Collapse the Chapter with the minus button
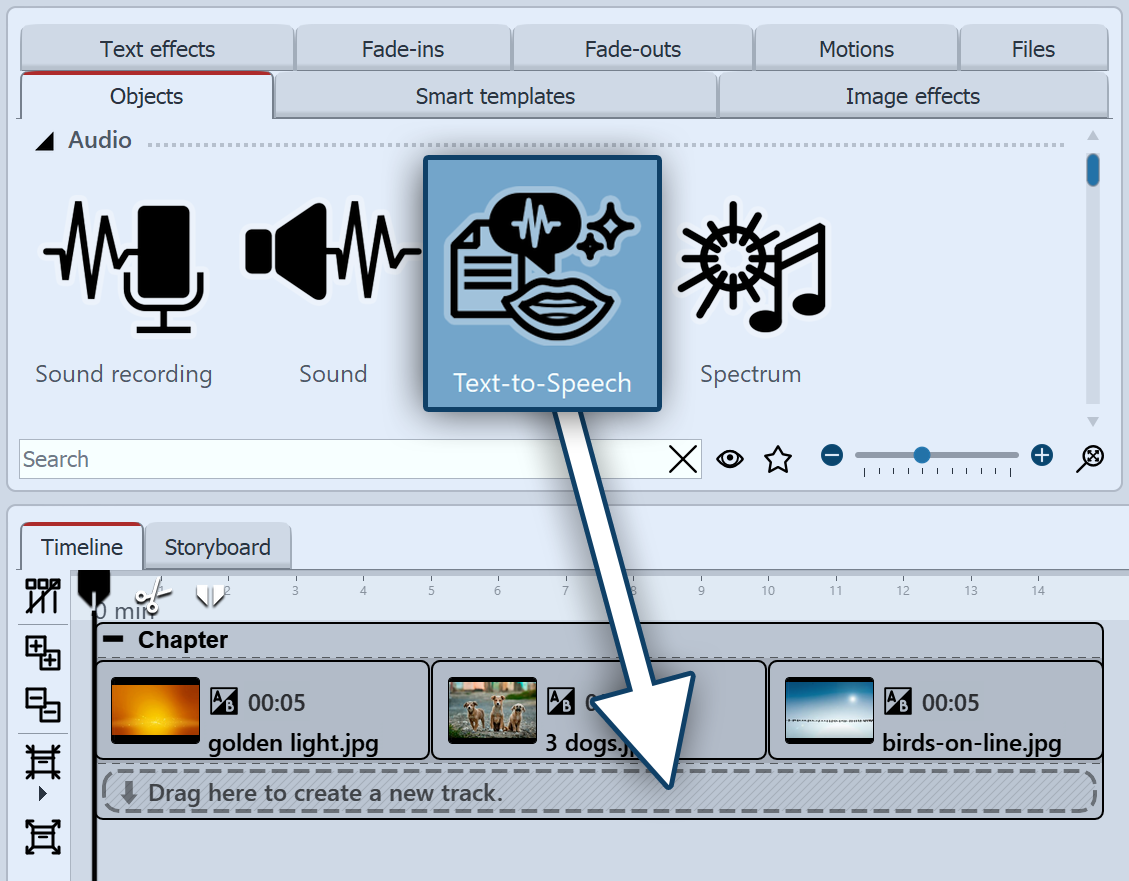Image resolution: width=1129 pixels, height=881 pixels. [115, 639]
